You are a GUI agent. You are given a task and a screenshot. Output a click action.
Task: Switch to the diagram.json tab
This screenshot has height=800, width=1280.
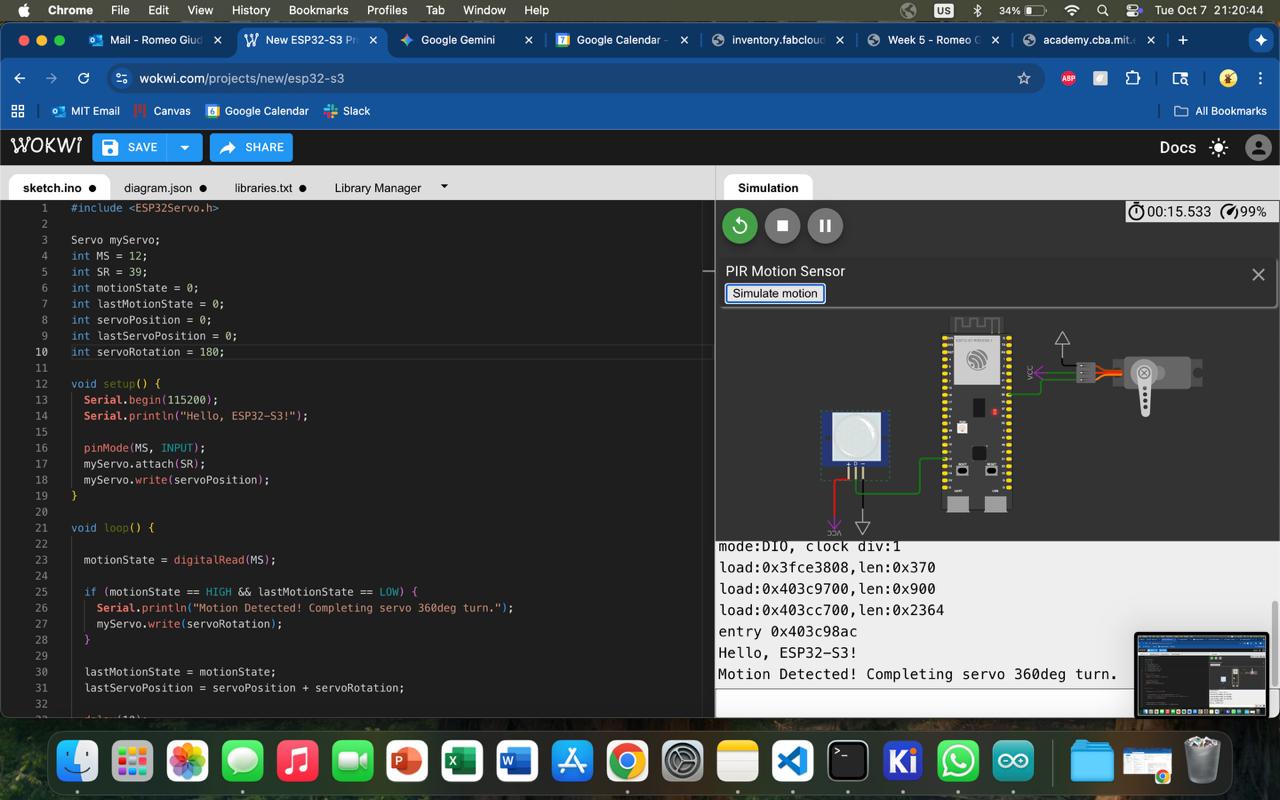[x=158, y=188]
